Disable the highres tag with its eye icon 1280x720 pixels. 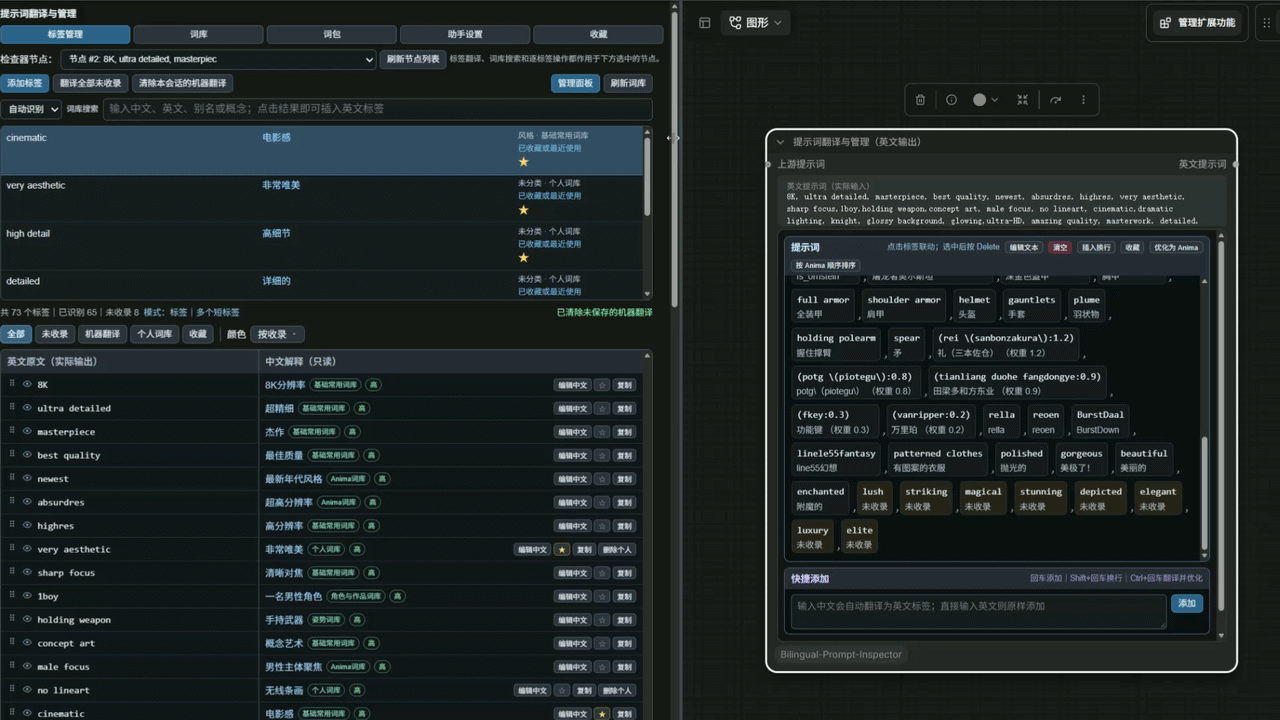click(x=27, y=525)
